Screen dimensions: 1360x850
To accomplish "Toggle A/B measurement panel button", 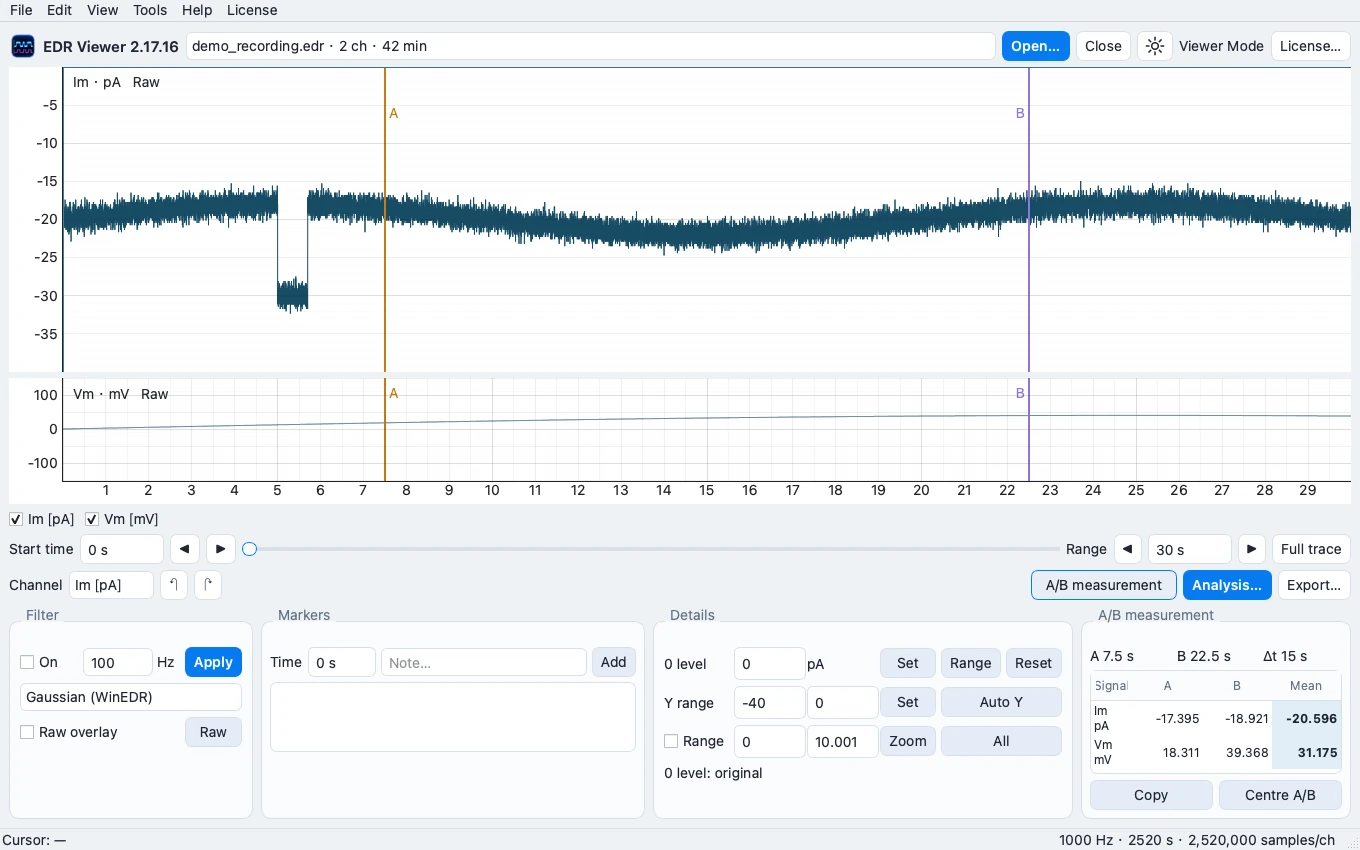I will tap(1104, 585).
